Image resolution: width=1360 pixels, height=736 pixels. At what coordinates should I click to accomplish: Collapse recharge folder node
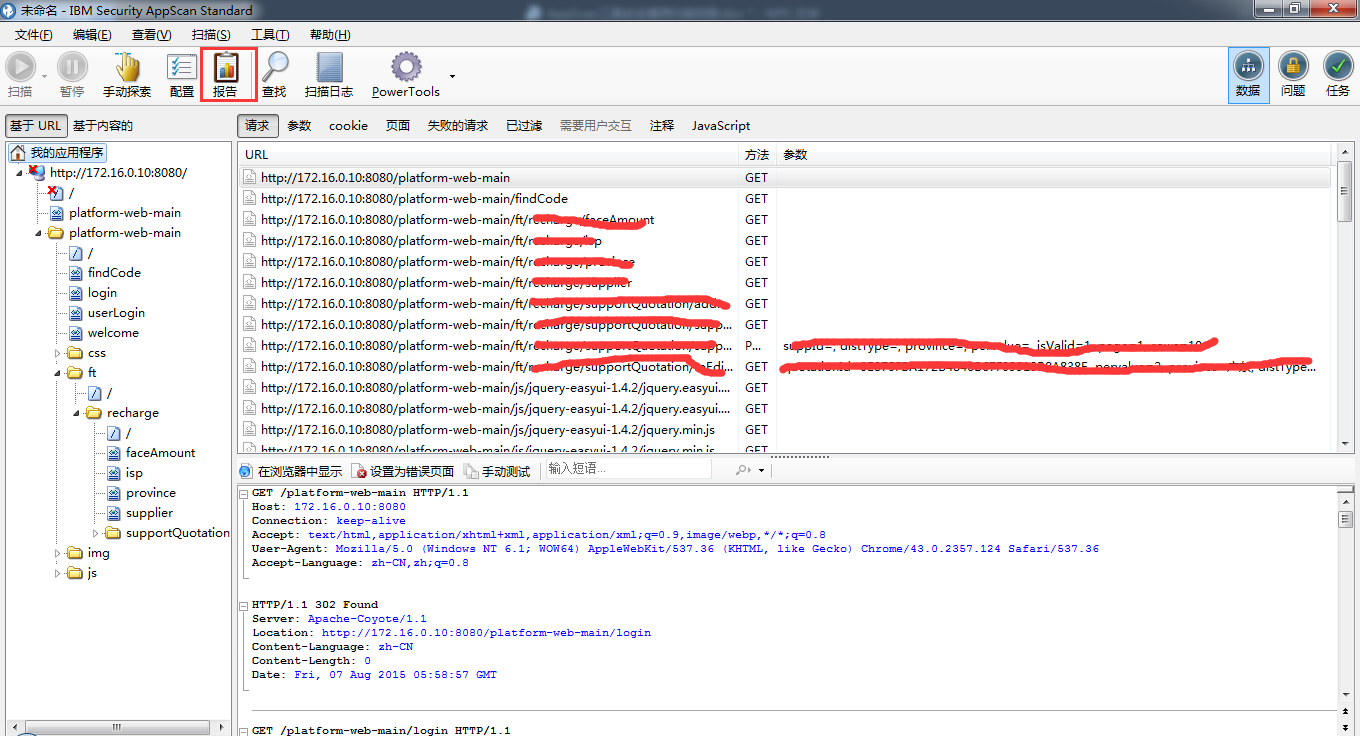point(76,413)
